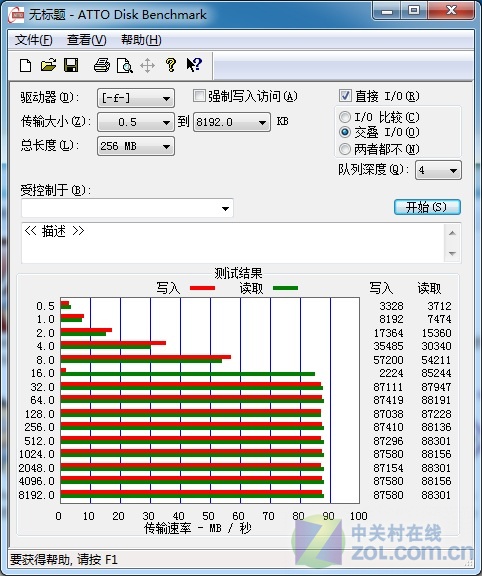Click the Print toolbar icon
The image size is (482, 576).
click(102, 65)
